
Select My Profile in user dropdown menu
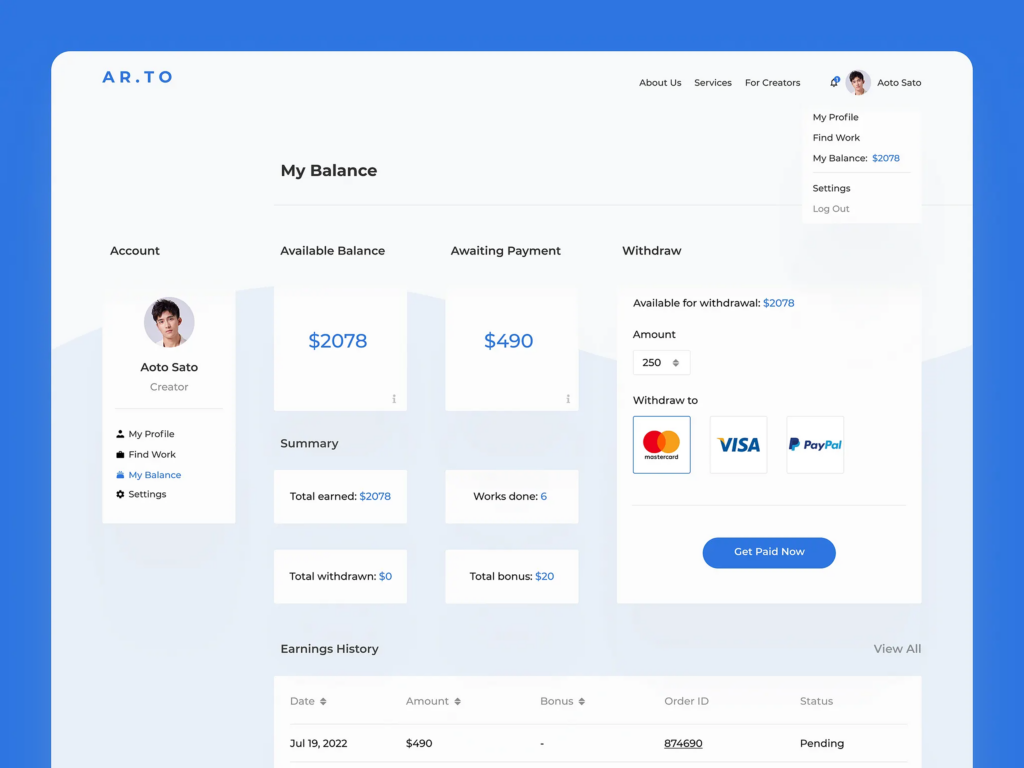(835, 118)
